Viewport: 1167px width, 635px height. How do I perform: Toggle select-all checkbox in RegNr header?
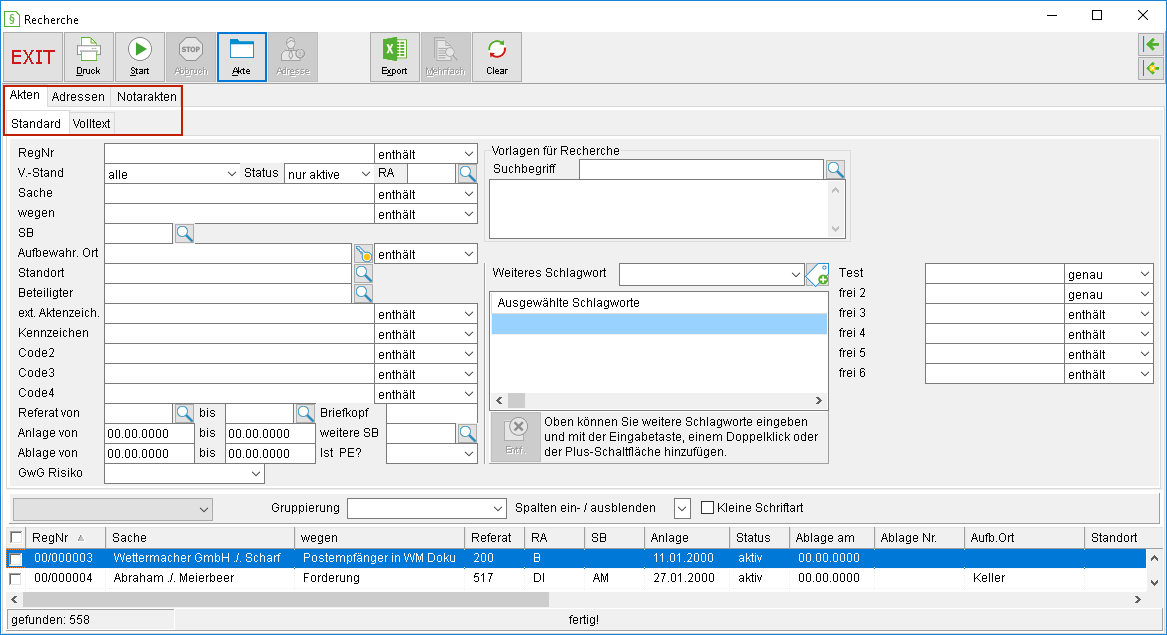tap(16, 537)
